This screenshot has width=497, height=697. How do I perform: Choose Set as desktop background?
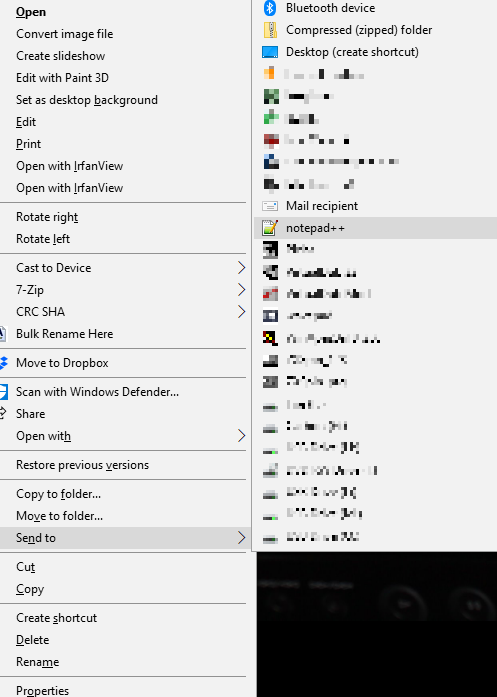click(x=87, y=100)
